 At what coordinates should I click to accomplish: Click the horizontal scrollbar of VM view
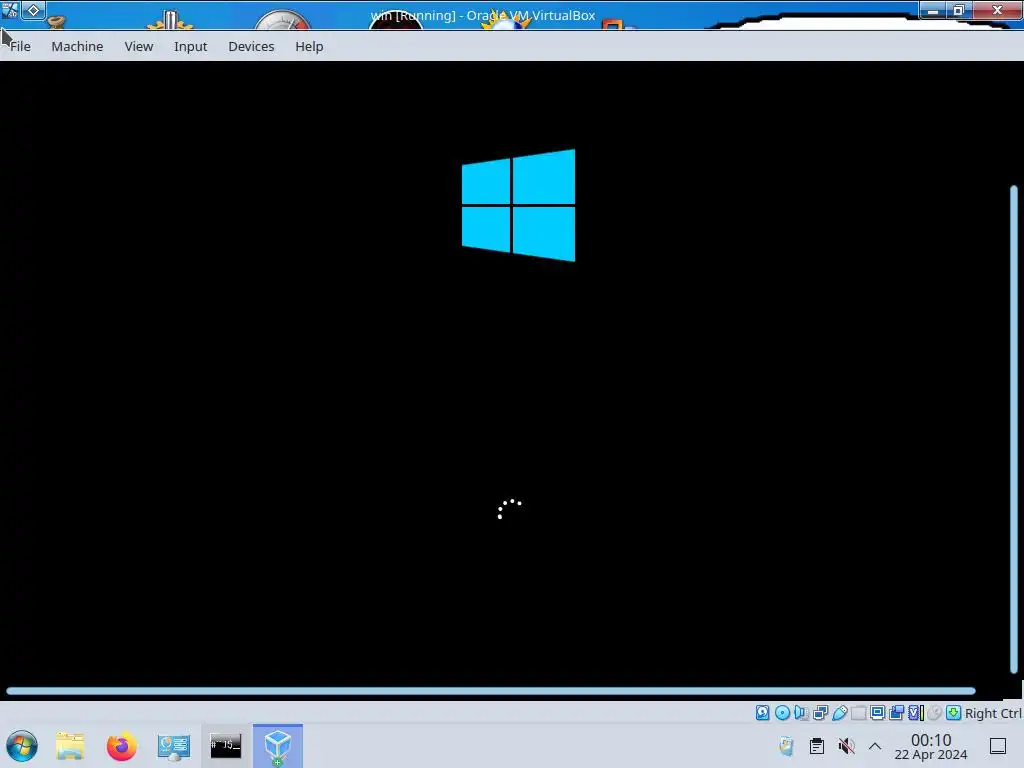pyautogui.click(x=491, y=690)
